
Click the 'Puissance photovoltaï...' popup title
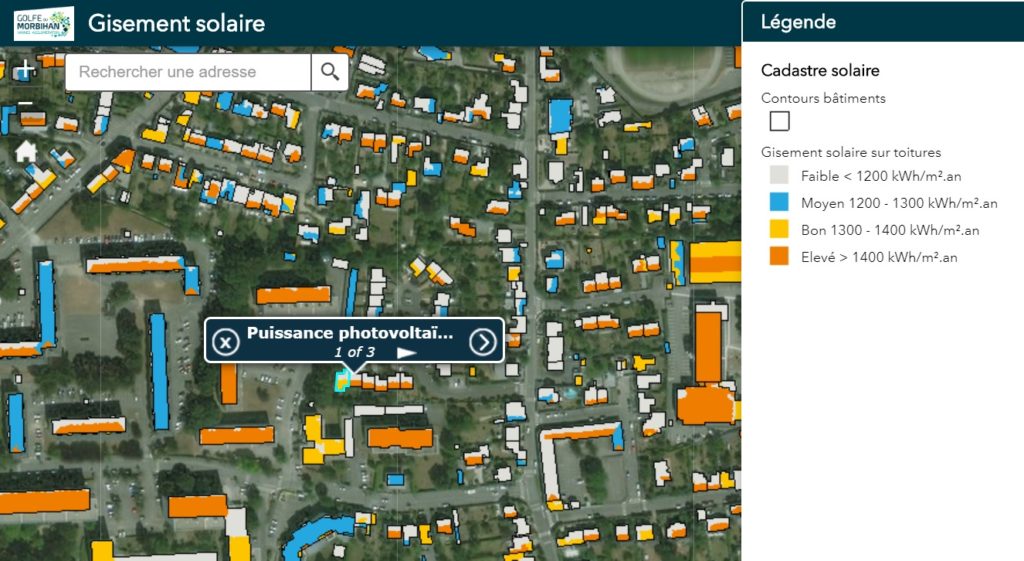click(x=350, y=332)
